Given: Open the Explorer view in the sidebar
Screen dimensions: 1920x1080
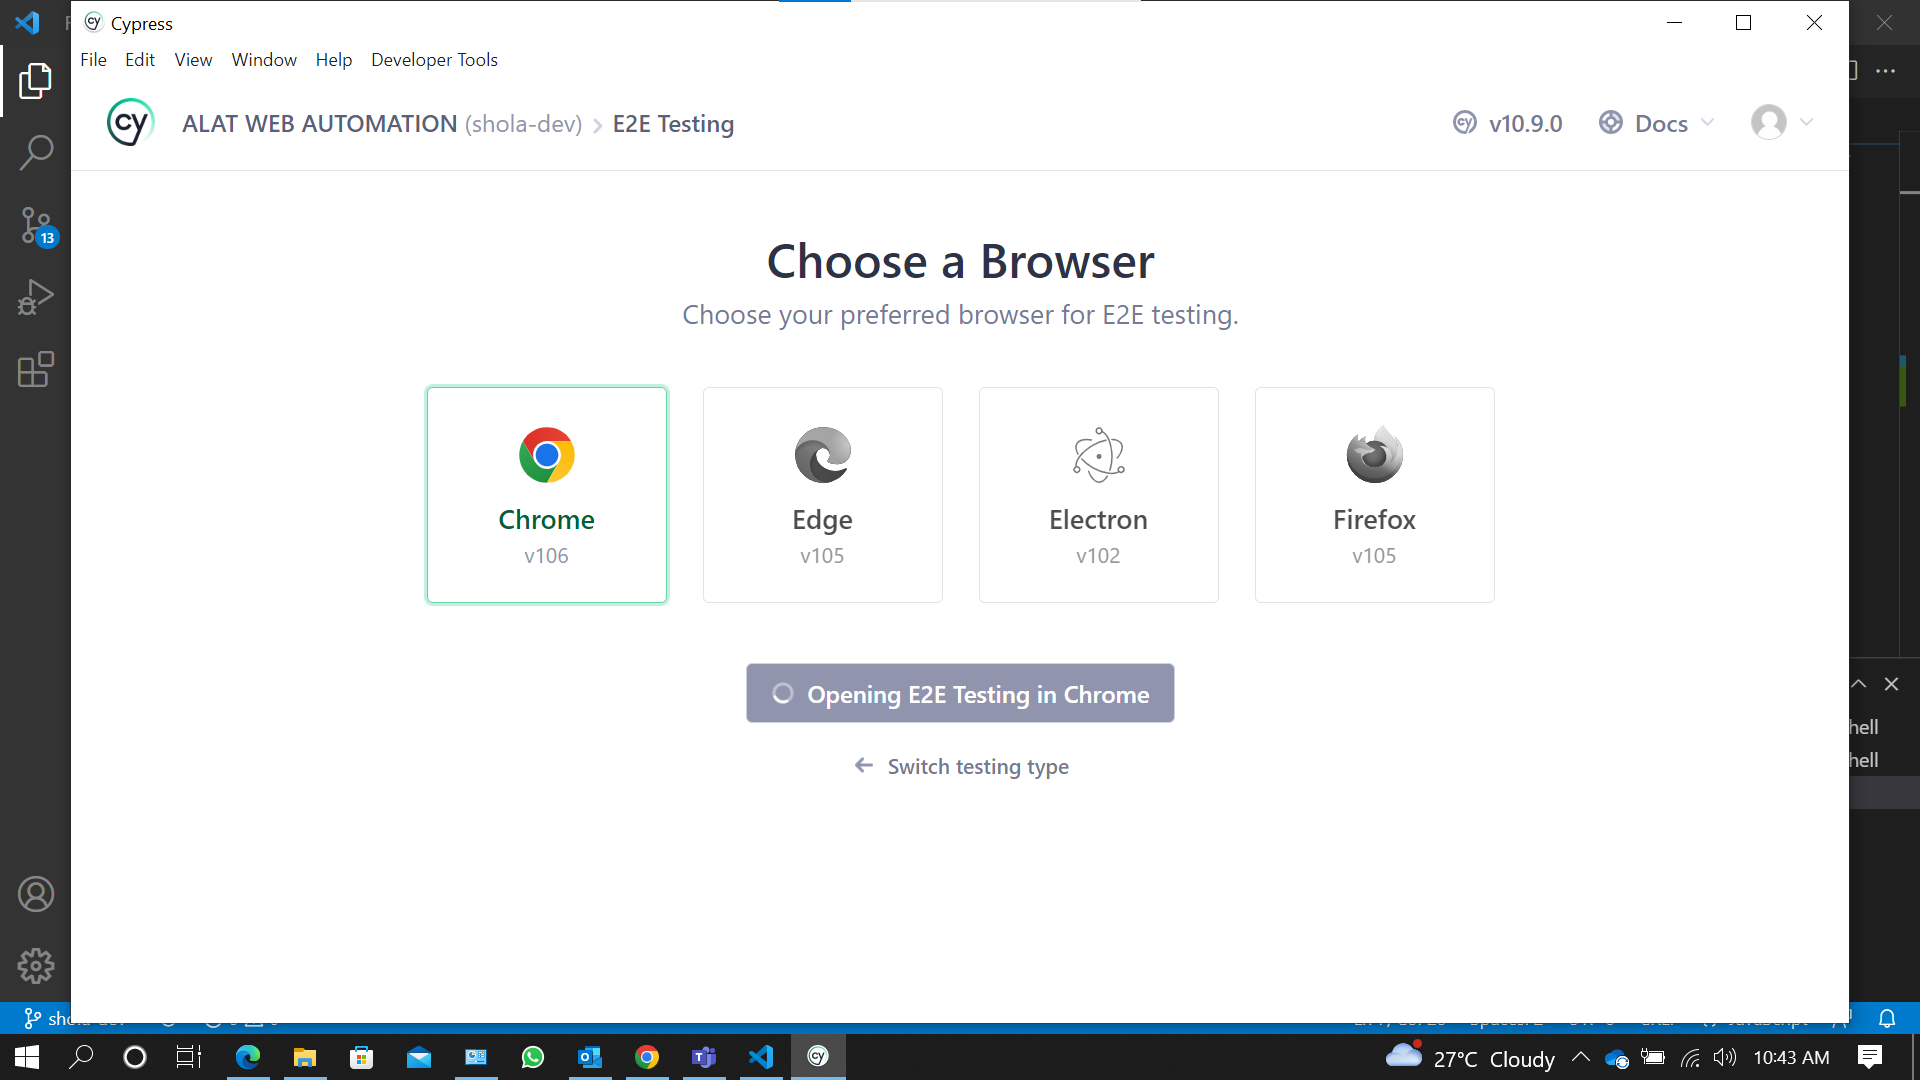Looking at the screenshot, I should point(36,81).
